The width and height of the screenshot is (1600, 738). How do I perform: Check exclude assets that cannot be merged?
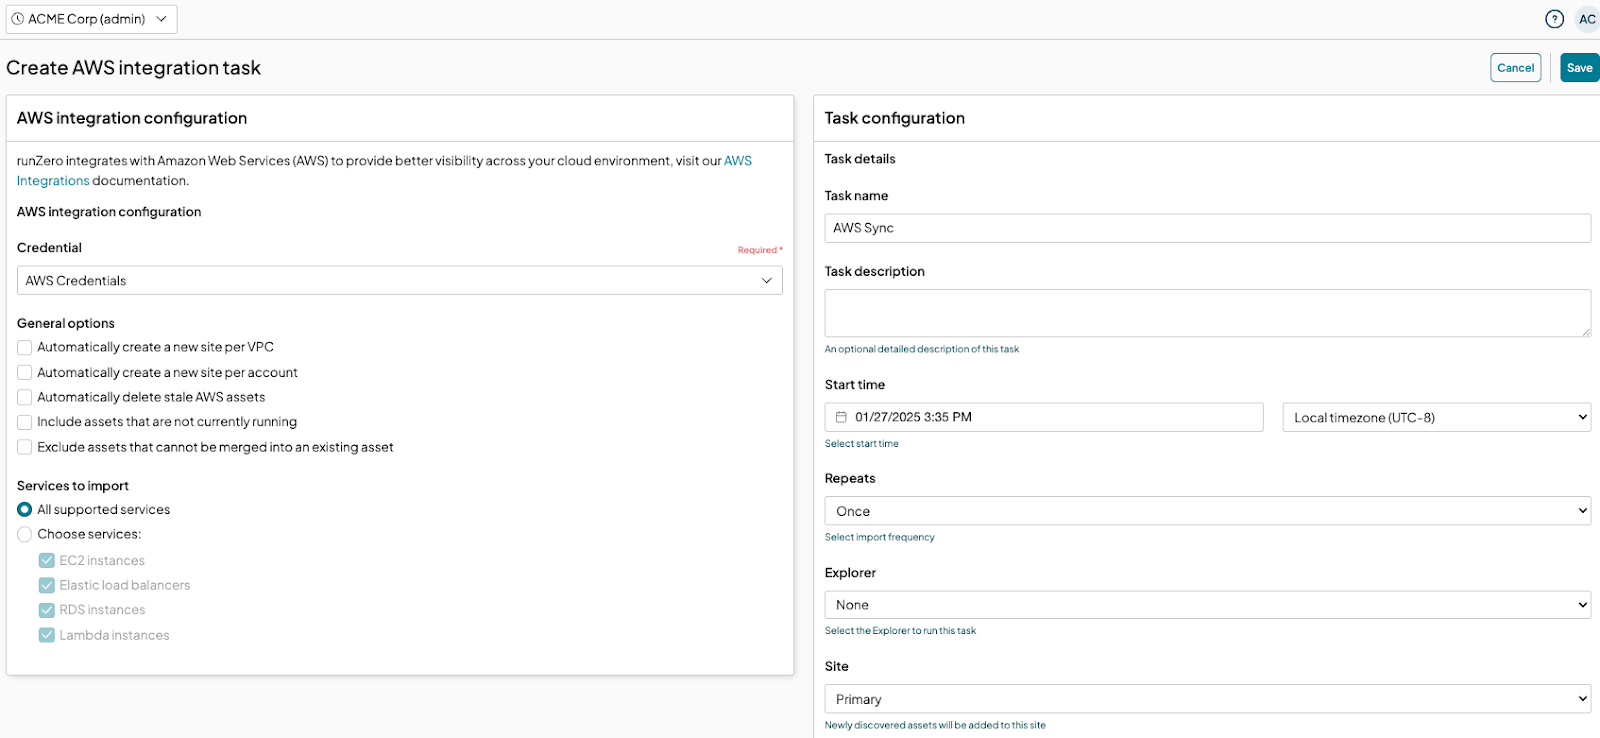[25, 448]
